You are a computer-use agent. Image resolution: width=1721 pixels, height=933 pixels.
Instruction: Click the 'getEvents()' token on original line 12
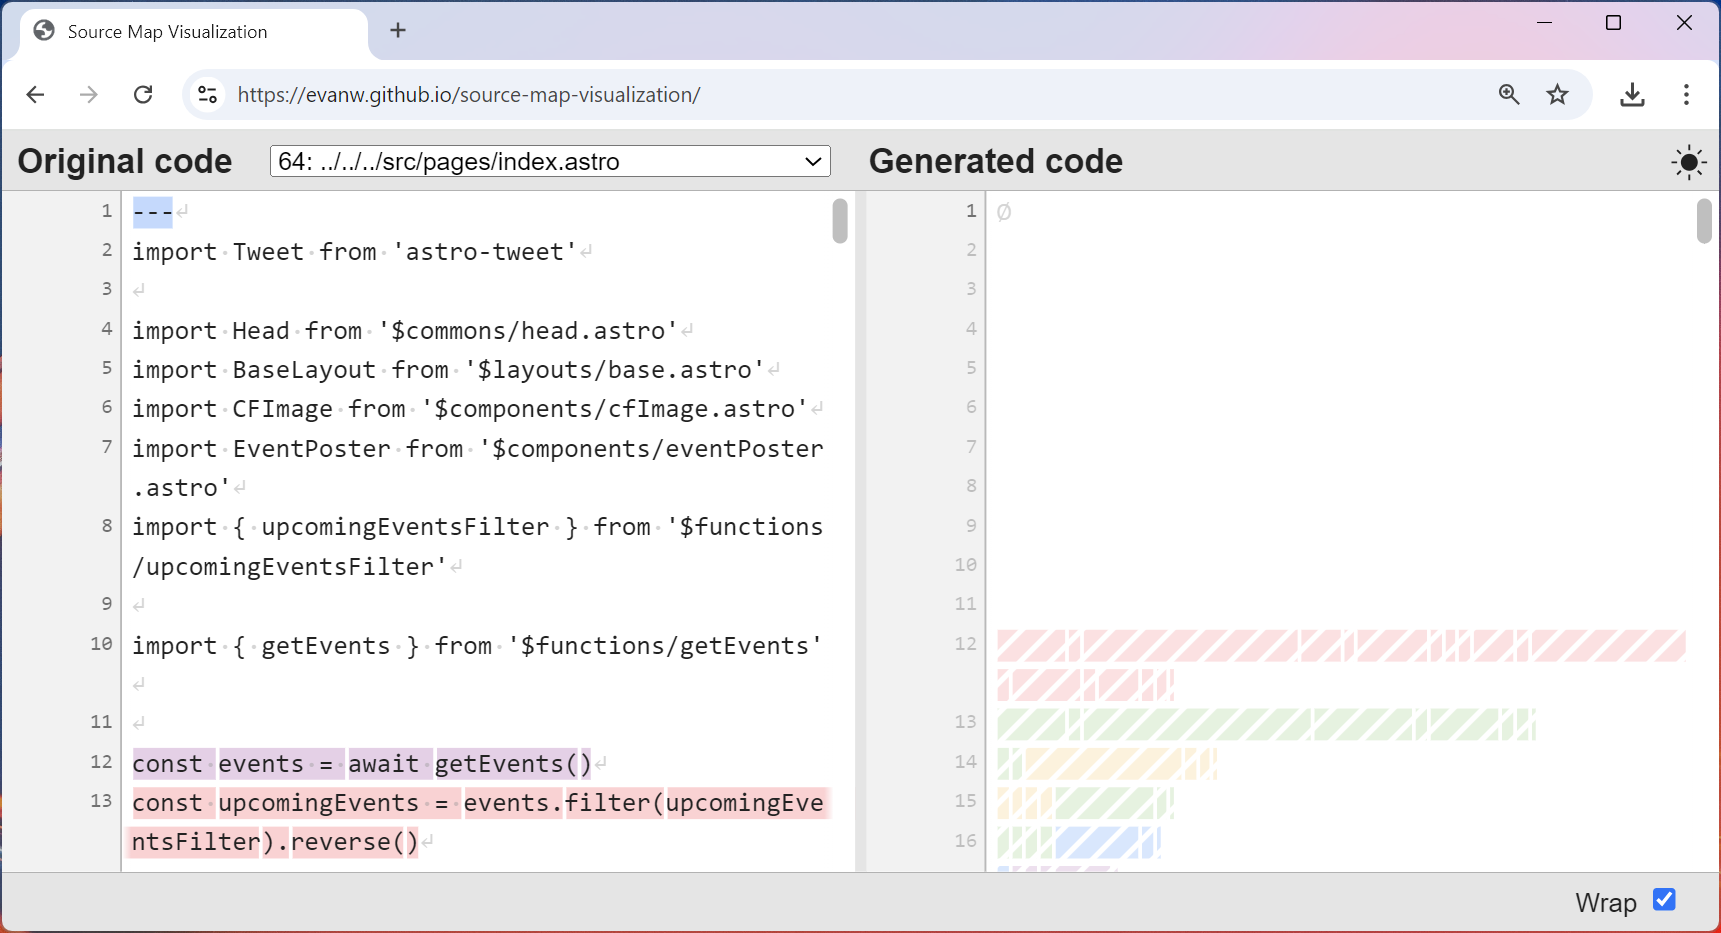pyautogui.click(x=513, y=764)
